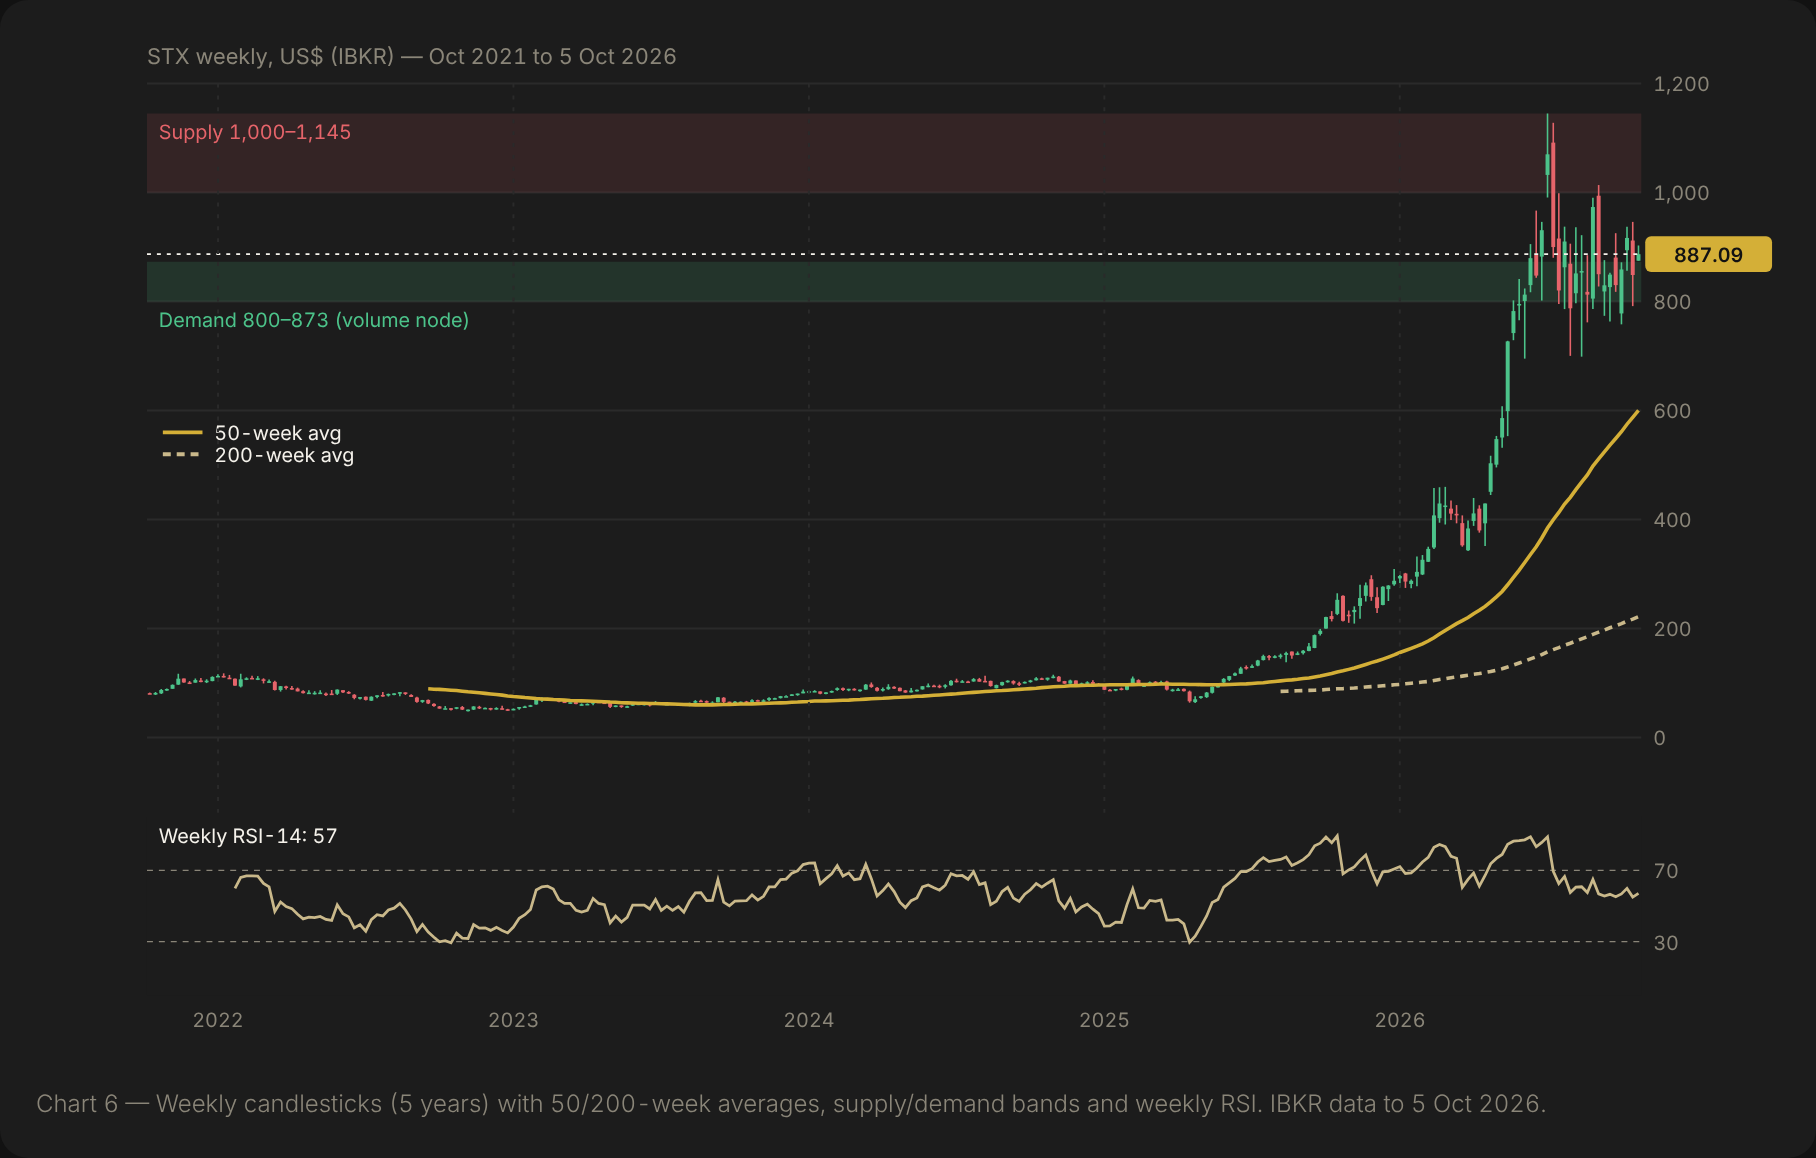Viewport: 1816px width, 1158px height.
Task: Select the 'Supply 1,000–1,145' zone label
Action: click(255, 132)
